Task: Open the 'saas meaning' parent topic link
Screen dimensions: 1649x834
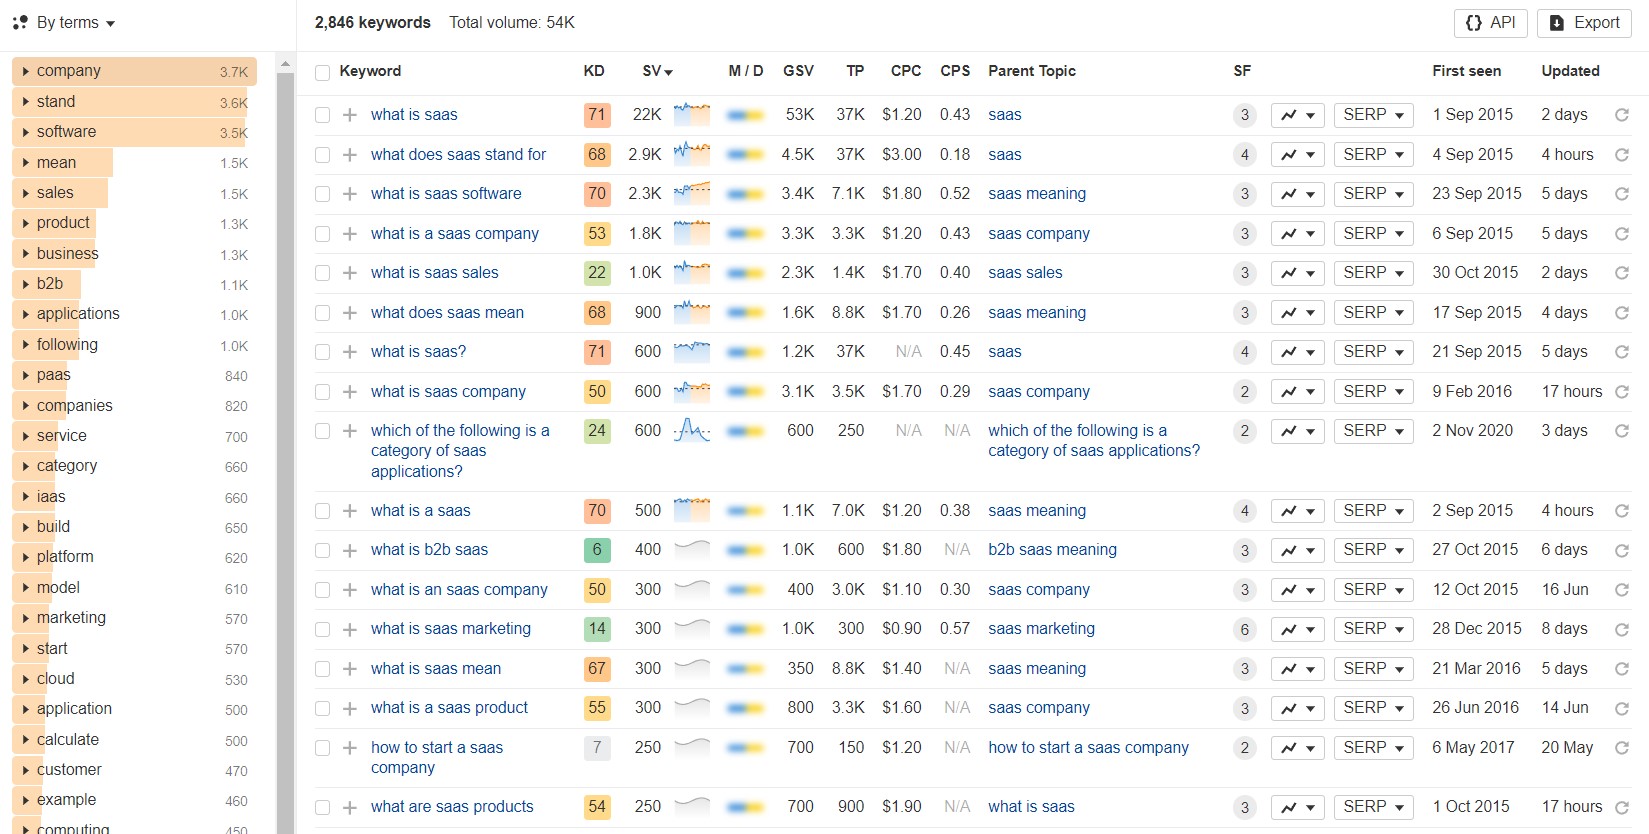Action: (1036, 194)
